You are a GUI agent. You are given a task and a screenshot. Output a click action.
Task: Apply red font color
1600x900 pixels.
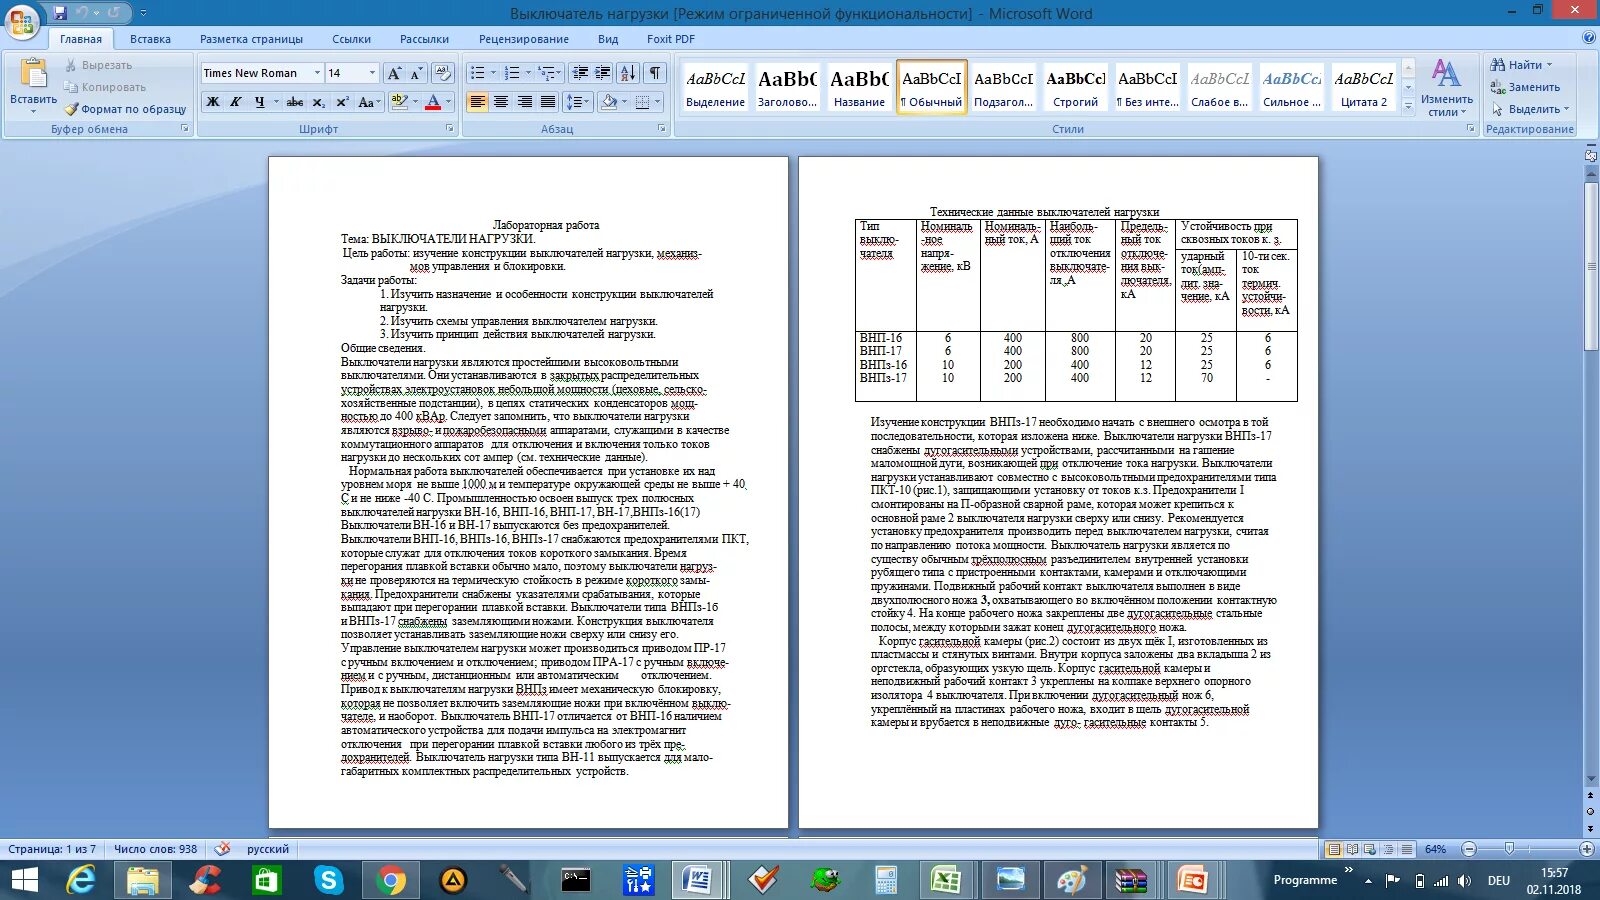[x=433, y=102]
